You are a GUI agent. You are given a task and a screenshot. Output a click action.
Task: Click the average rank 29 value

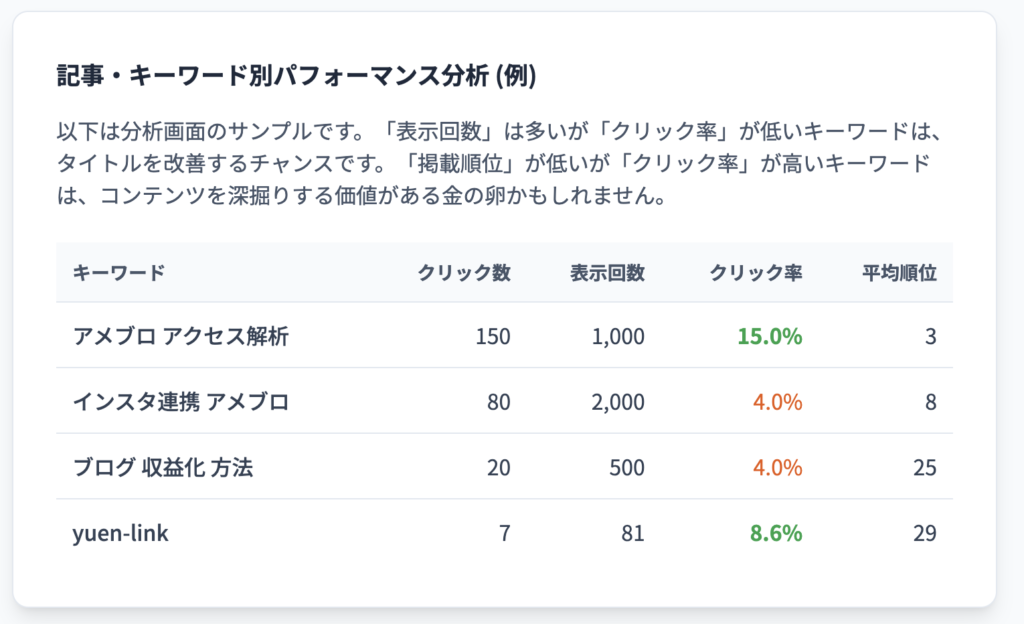click(925, 533)
